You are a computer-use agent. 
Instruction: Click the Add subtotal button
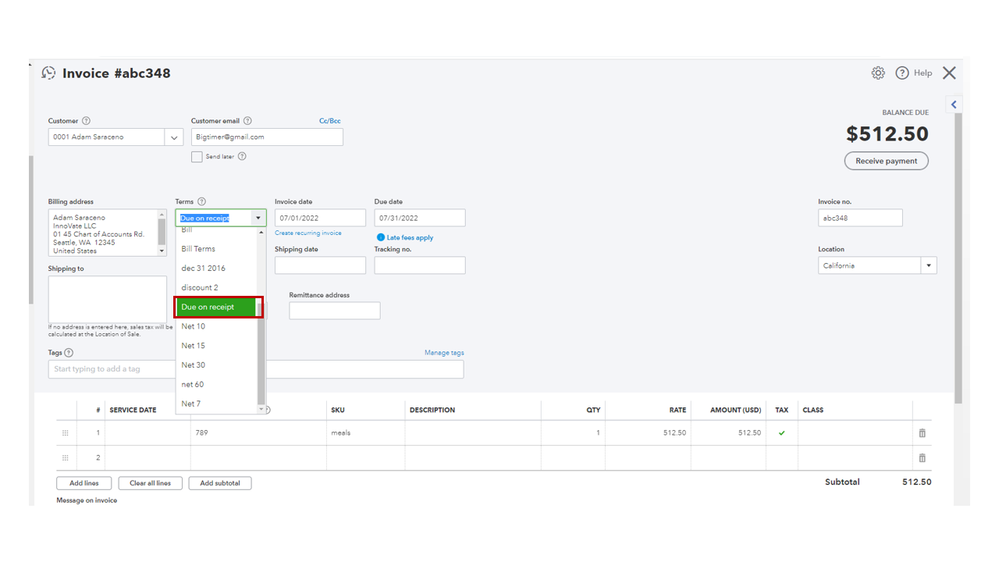point(220,484)
